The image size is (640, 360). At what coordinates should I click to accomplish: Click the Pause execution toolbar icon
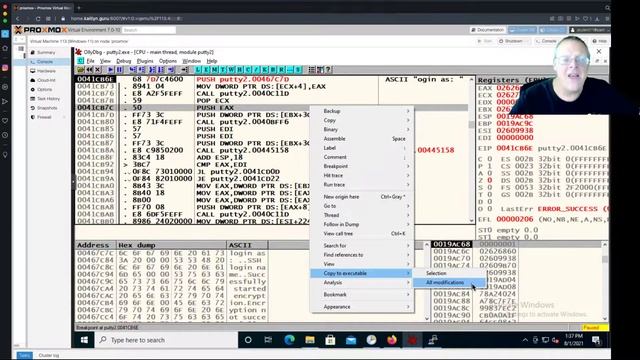point(119,70)
